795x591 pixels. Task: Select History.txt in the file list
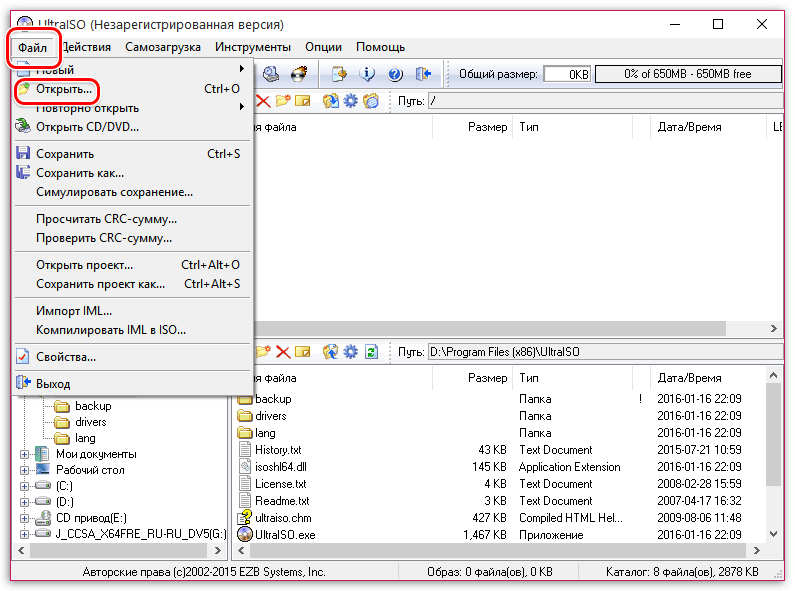(x=278, y=450)
